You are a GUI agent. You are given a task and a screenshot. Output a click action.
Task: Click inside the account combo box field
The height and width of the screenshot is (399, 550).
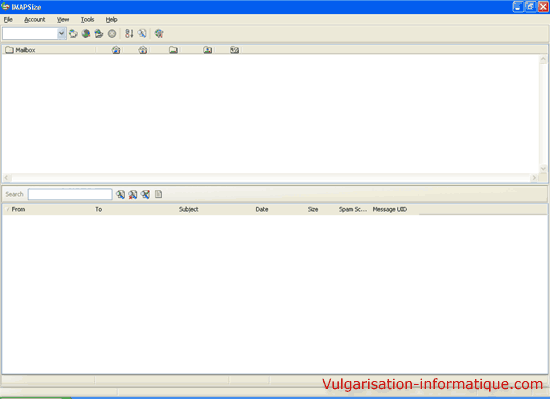[30, 33]
